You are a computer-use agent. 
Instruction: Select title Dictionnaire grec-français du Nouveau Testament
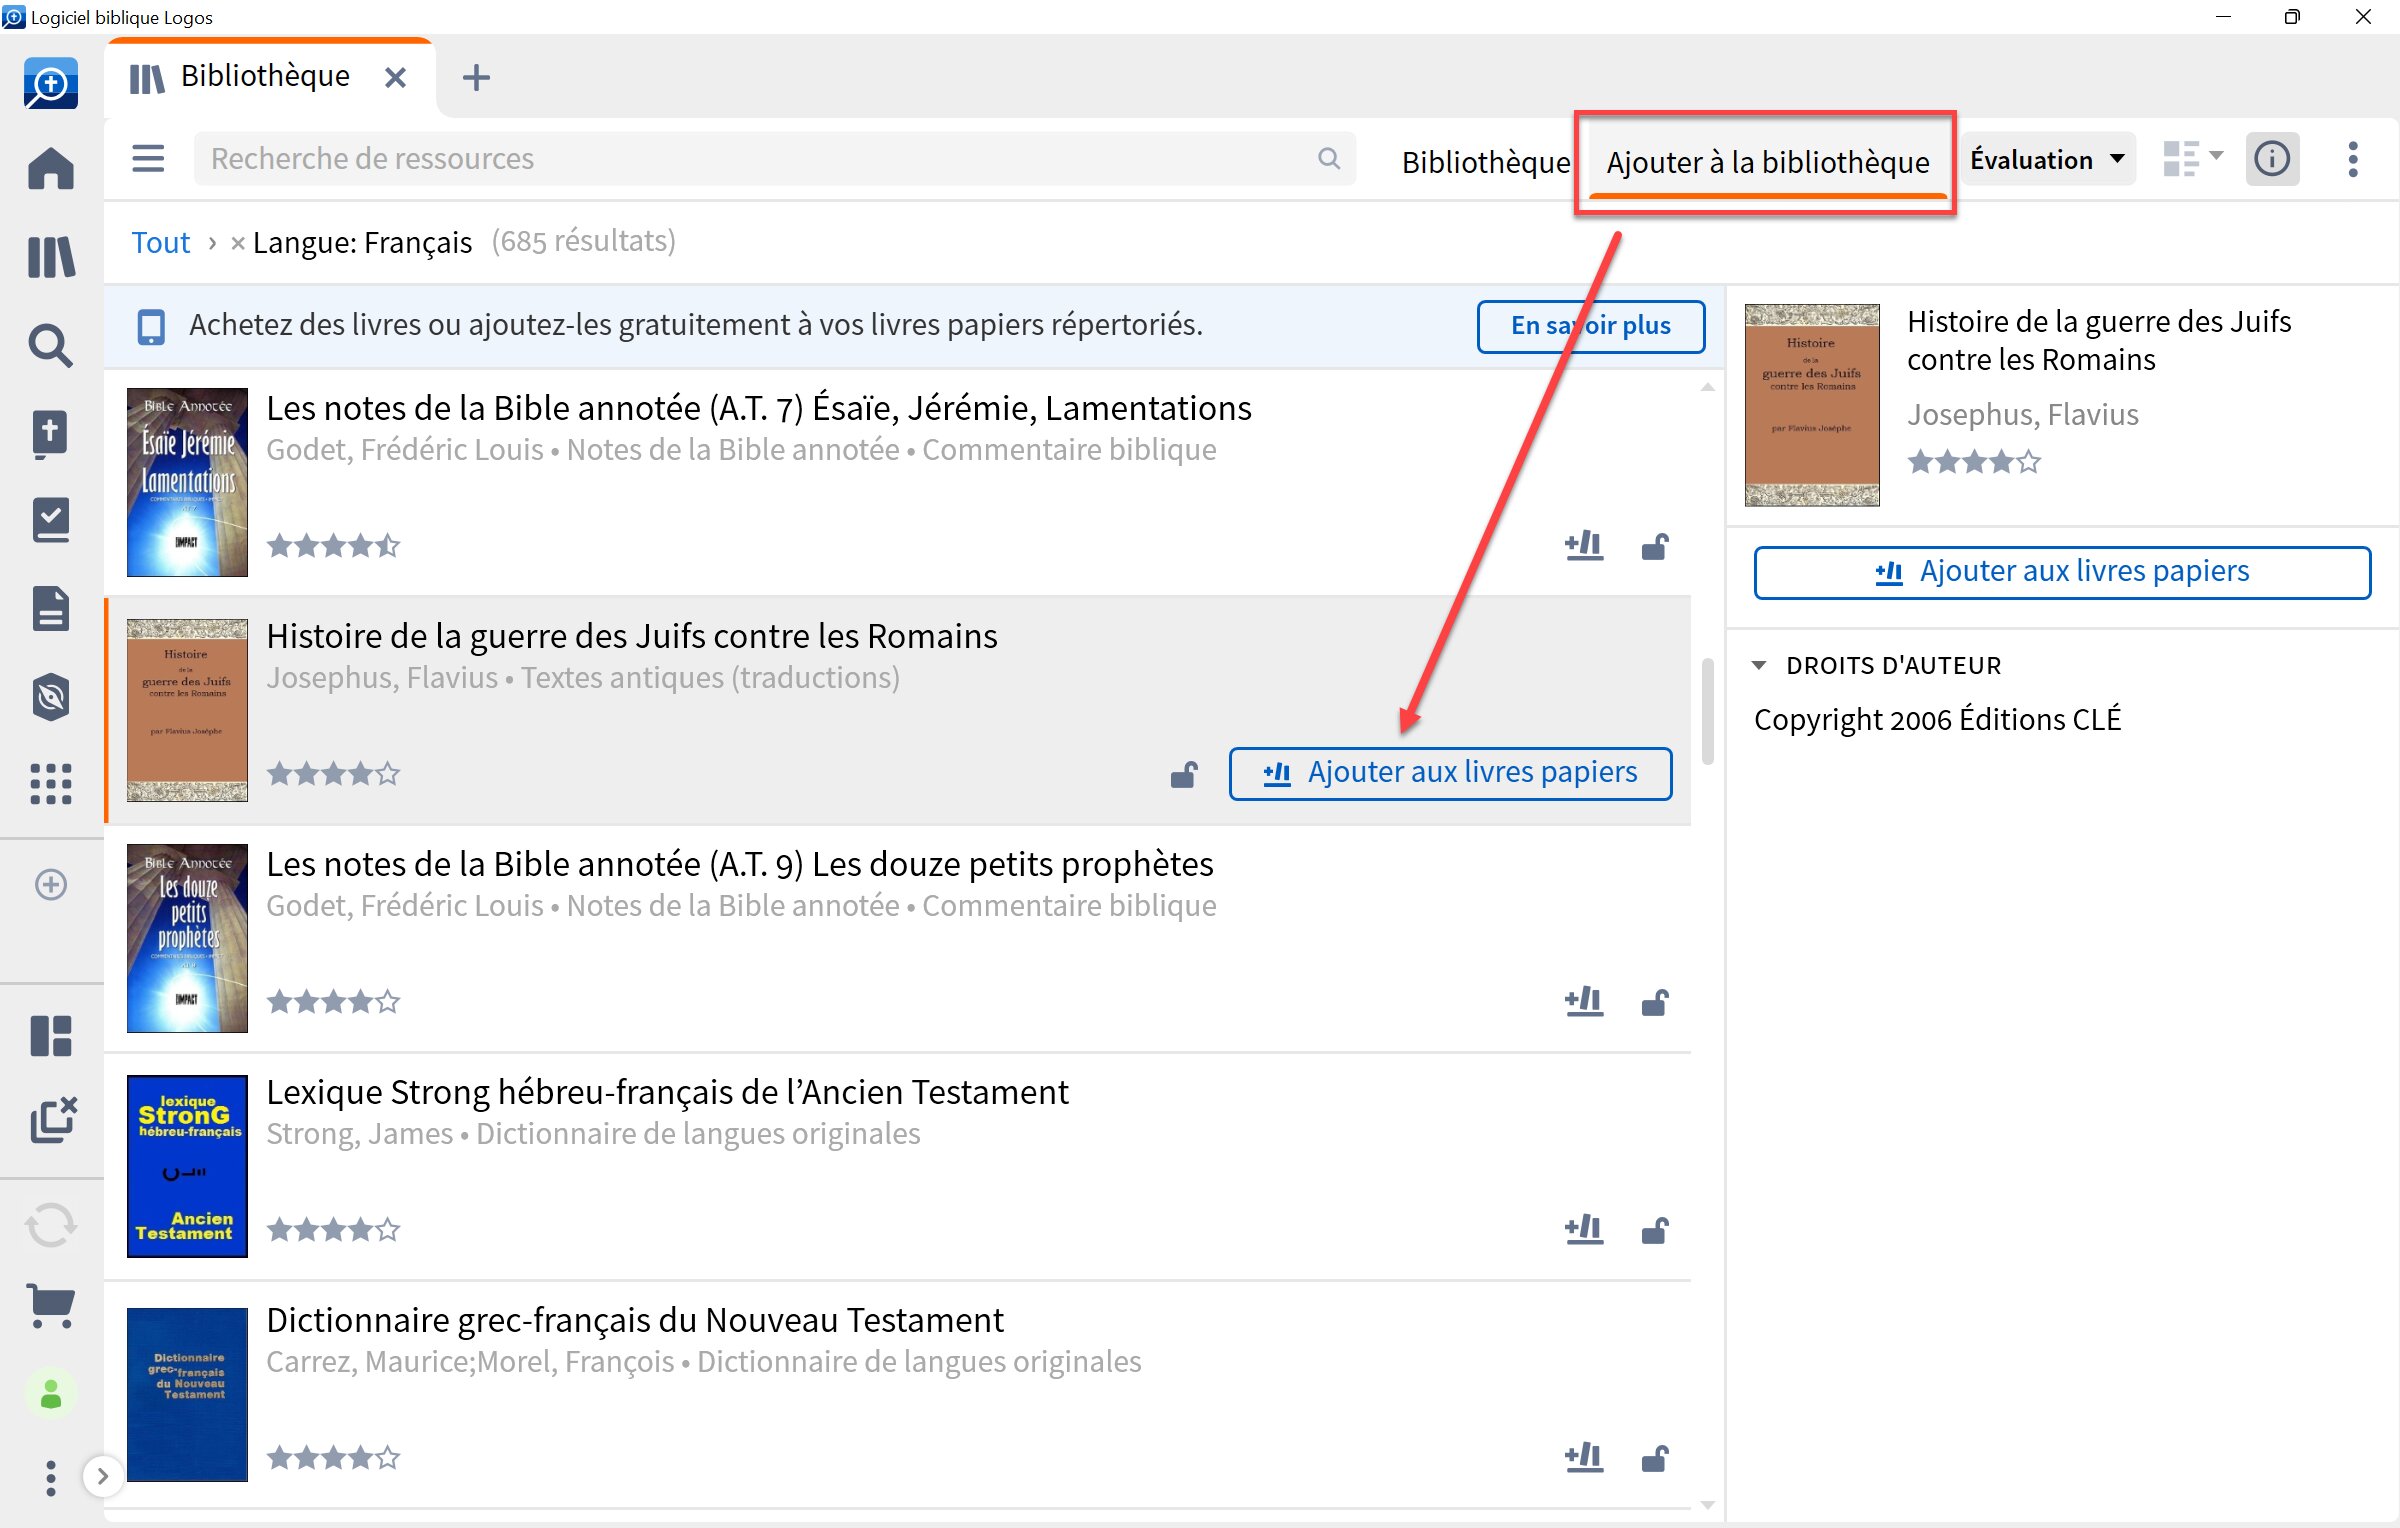[x=634, y=1320]
